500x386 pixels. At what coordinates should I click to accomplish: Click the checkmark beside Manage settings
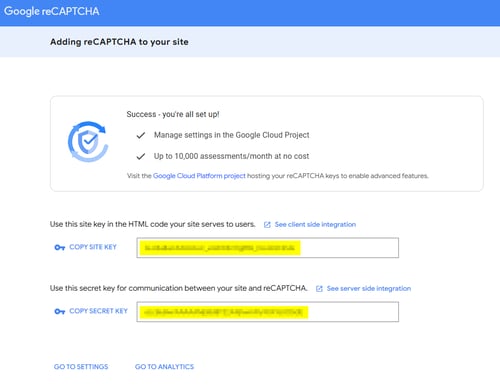141,135
